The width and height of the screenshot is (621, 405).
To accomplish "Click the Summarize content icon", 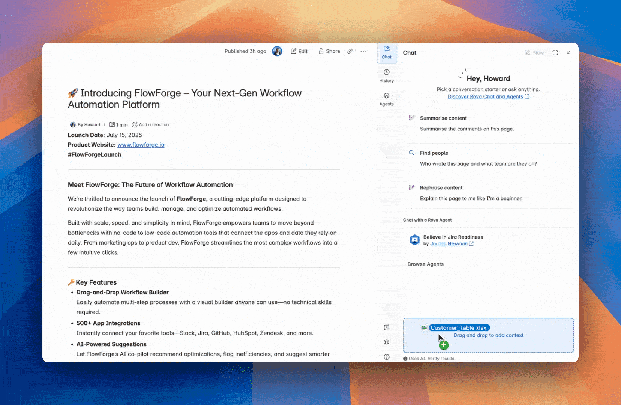I will (412, 118).
